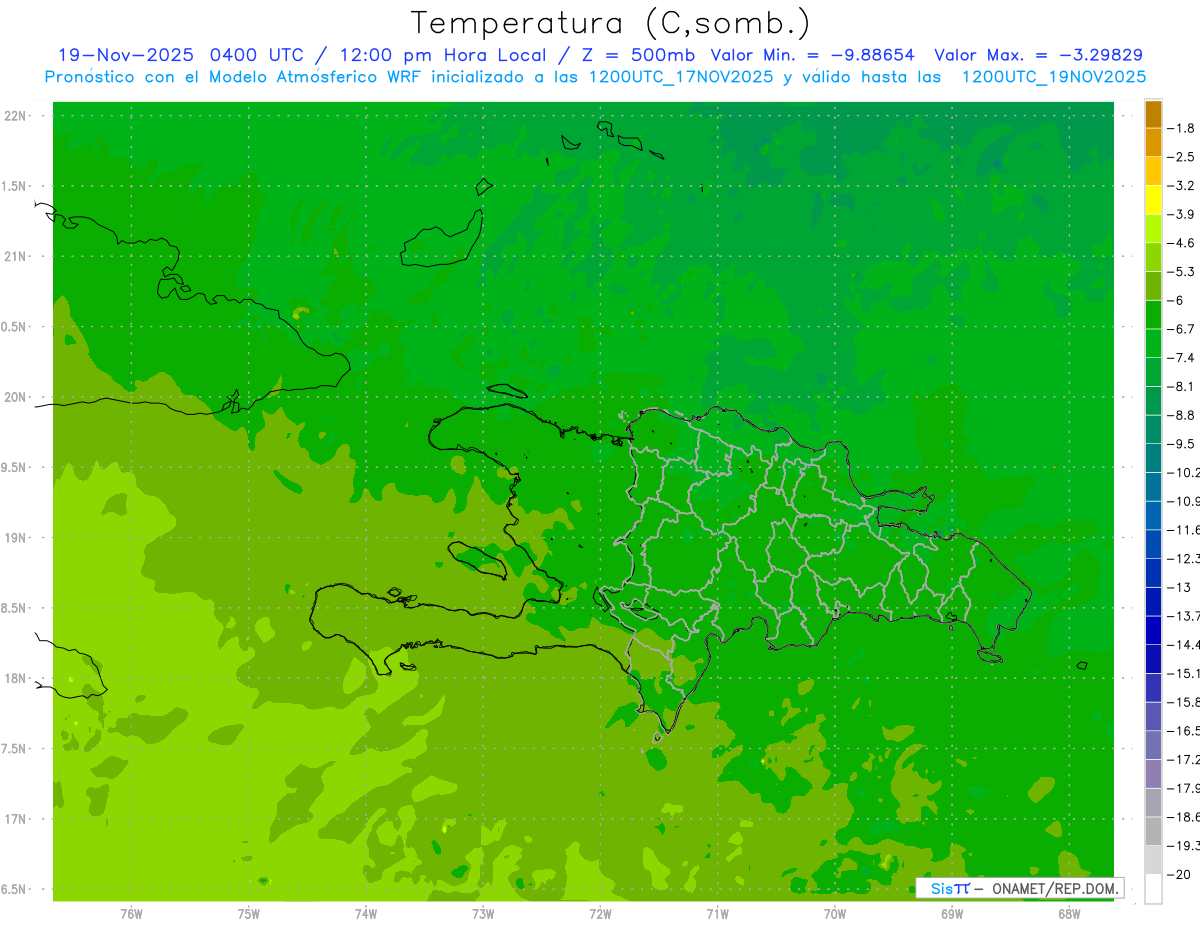
Task: Pick amber swatch between -2.5 and -3.2
Action: coord(1153,171)
